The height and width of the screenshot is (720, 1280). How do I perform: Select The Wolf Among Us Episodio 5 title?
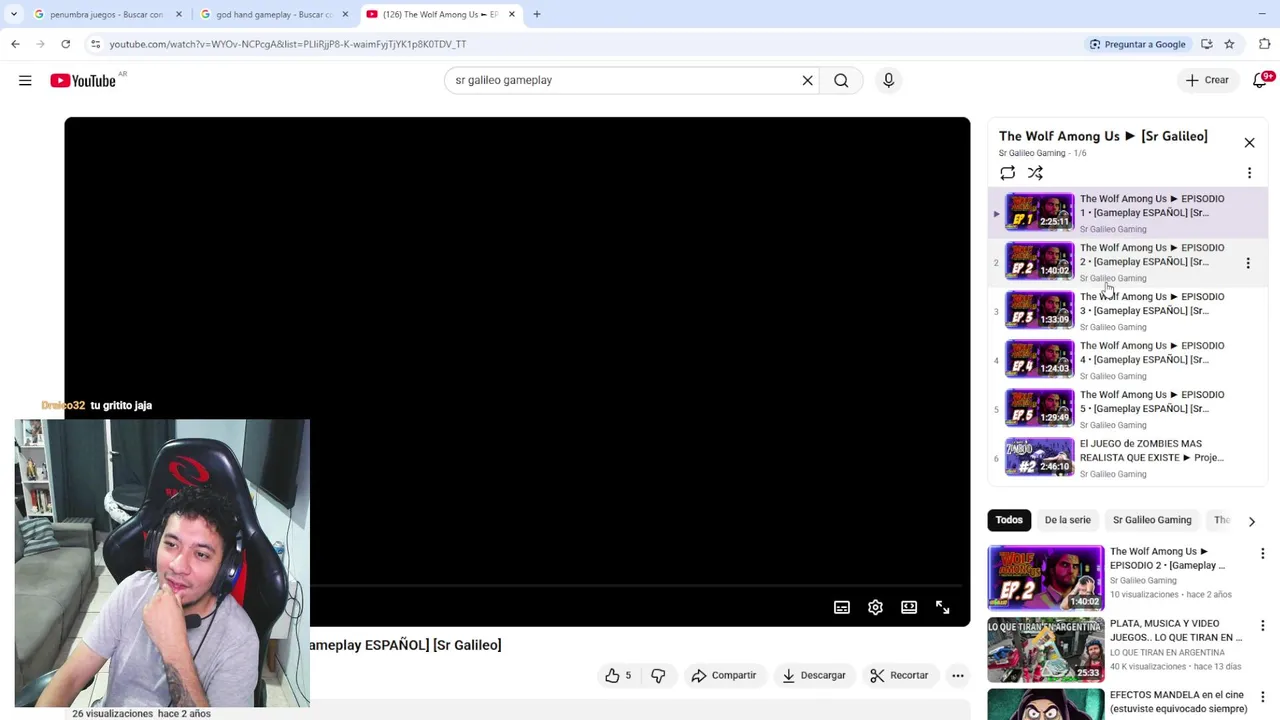click(x=1152, y=402)
